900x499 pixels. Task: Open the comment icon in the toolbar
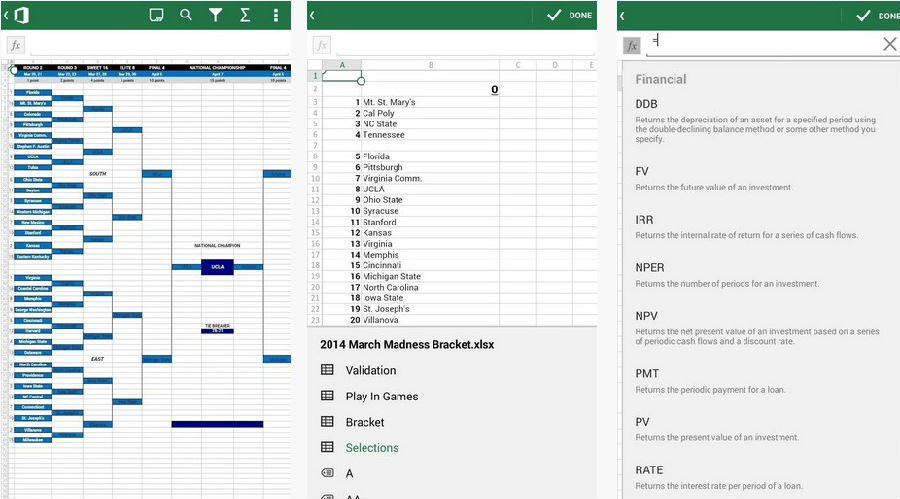pos(156,15)
